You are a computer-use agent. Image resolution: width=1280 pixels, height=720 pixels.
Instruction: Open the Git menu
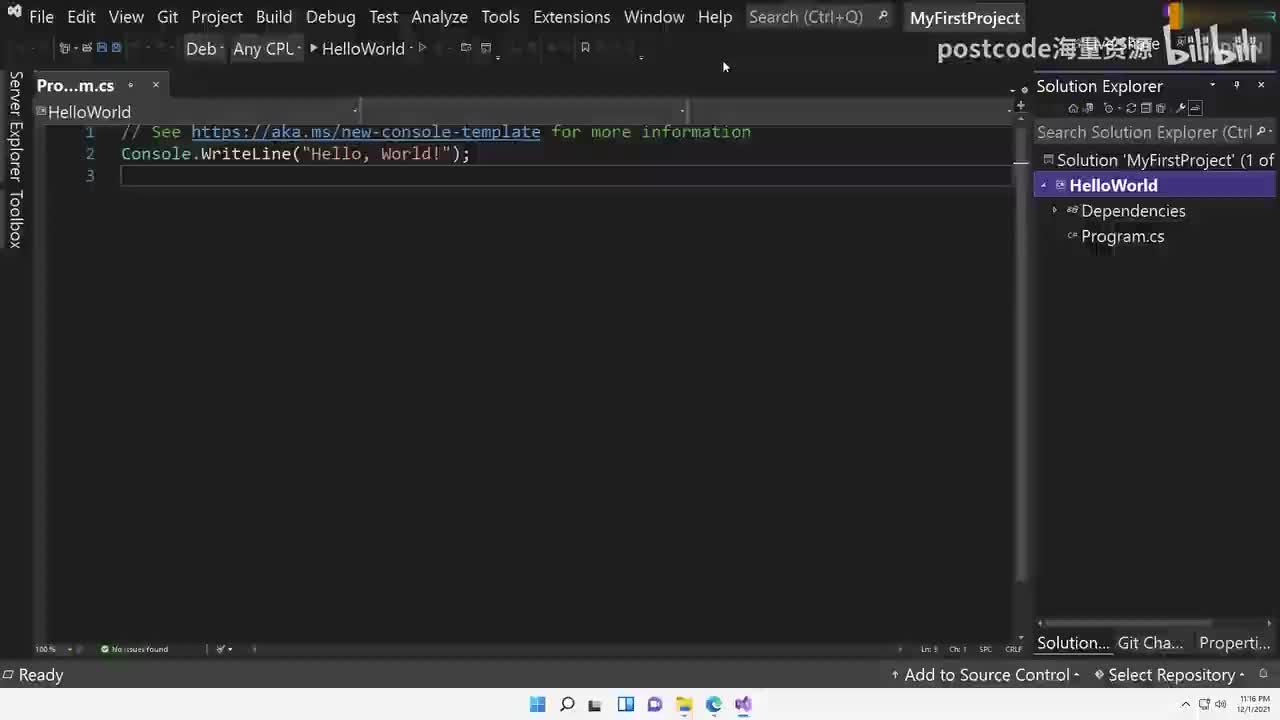167,17
